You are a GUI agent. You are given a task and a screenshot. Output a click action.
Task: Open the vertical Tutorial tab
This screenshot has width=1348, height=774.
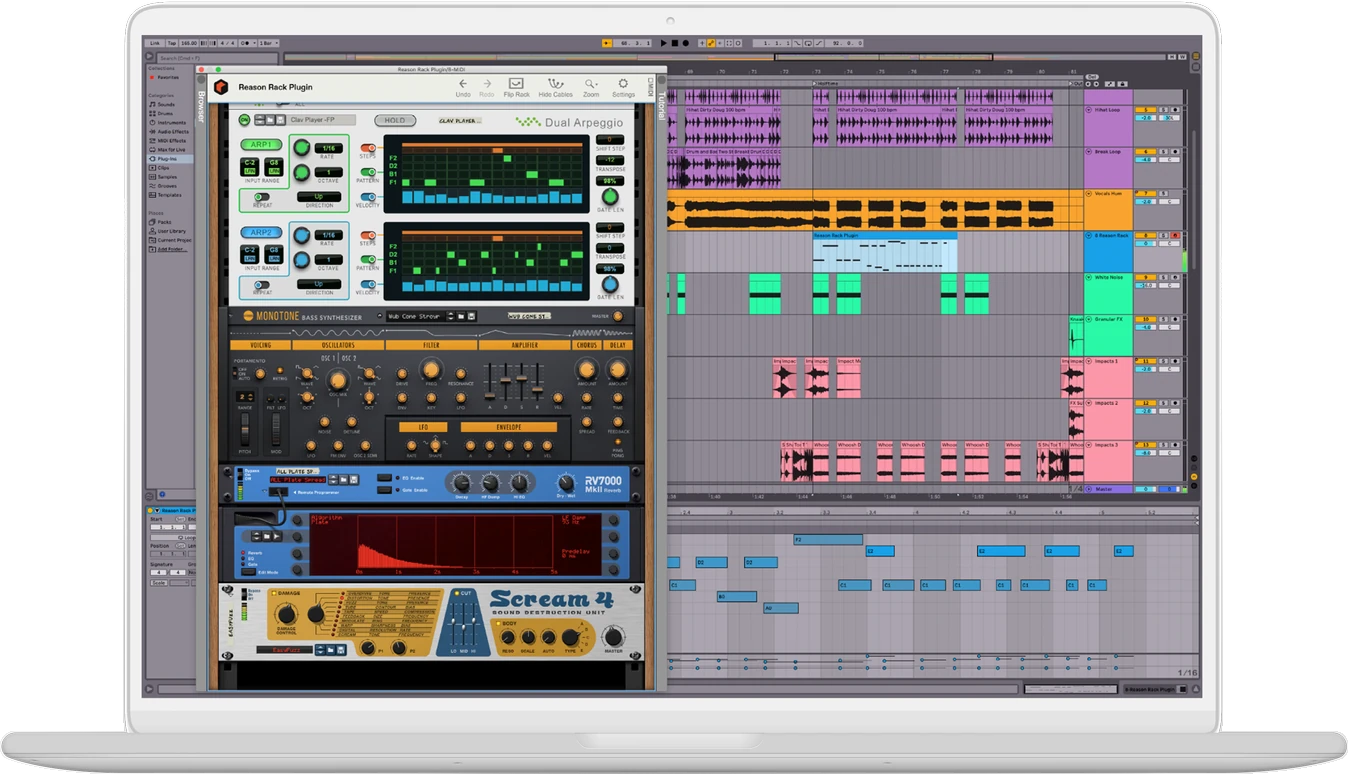(x=661, y=104)
